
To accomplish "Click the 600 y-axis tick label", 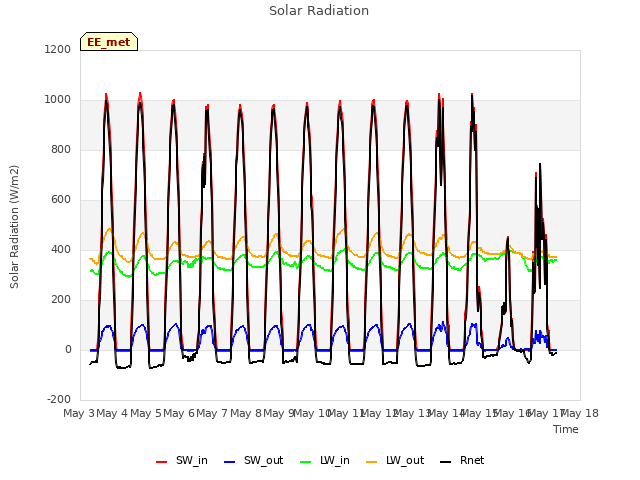I will 61,200.
